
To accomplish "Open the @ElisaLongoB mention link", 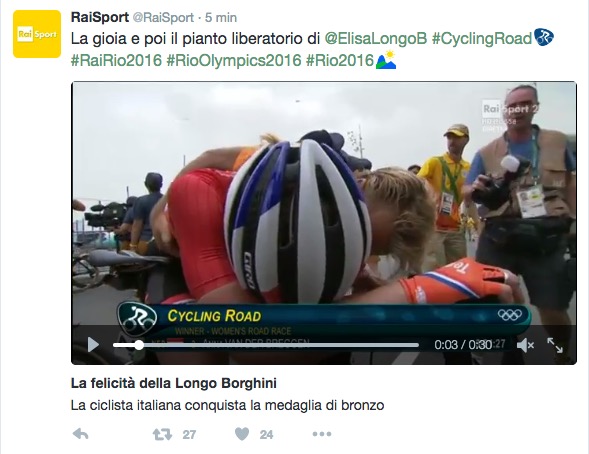I will coord(376,38).
